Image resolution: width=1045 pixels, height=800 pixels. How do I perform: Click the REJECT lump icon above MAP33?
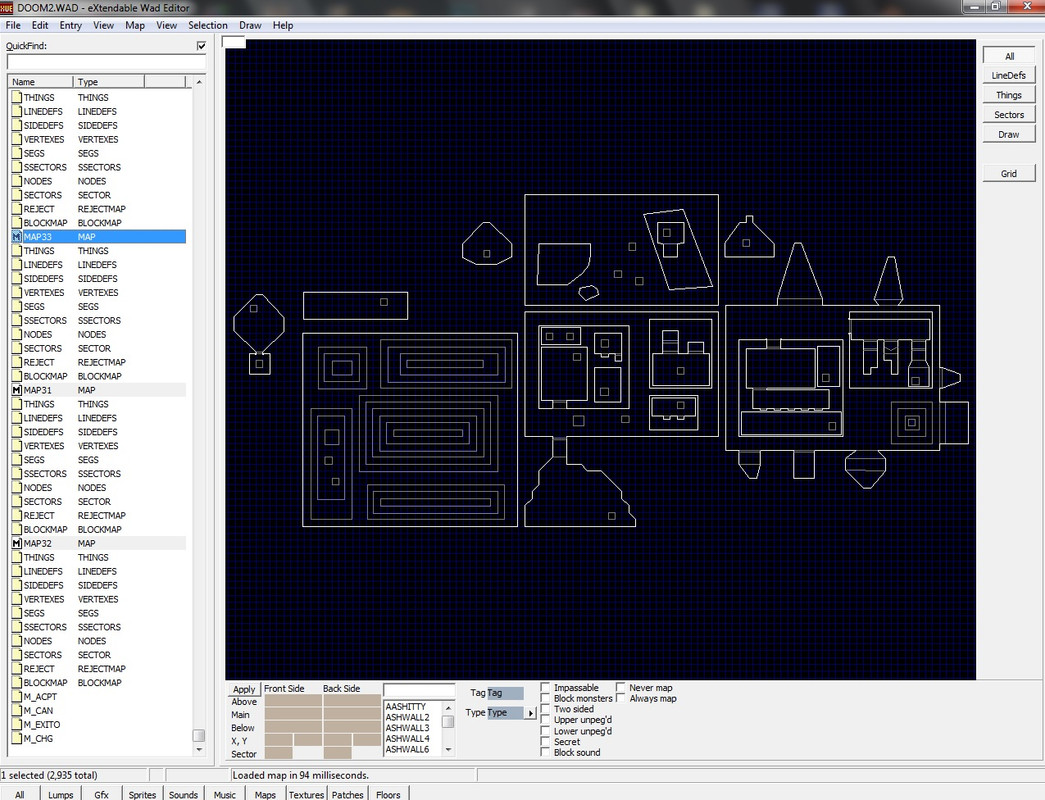coord(17,209)
